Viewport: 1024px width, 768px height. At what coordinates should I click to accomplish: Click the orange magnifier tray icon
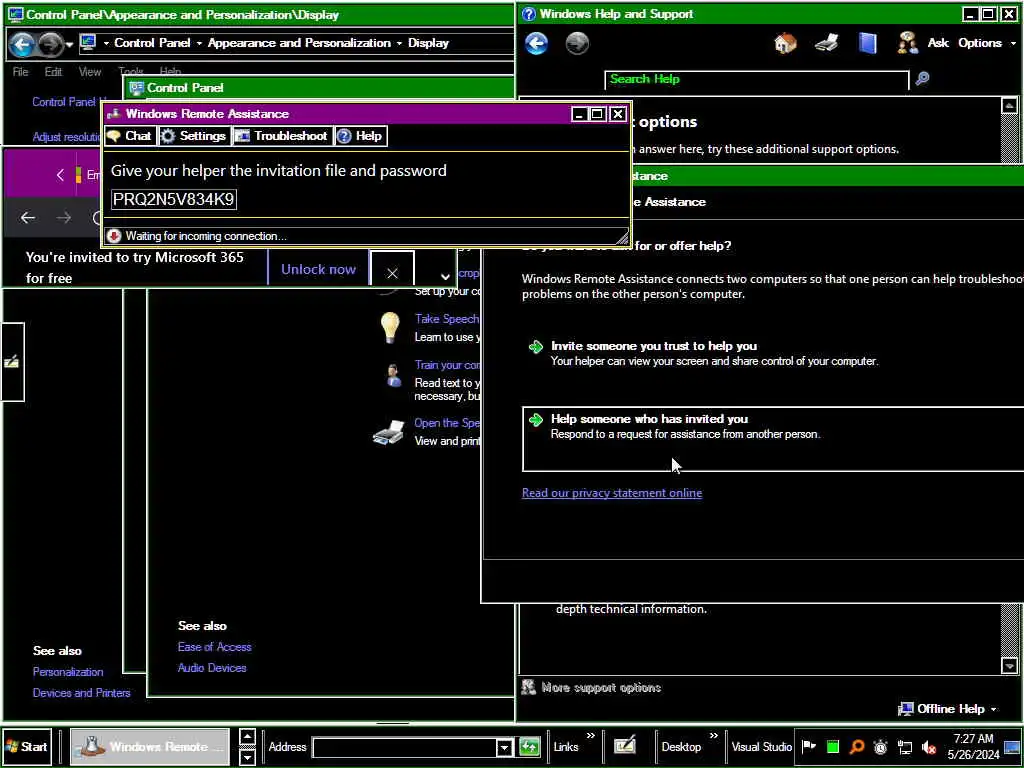tap(857, 747)
